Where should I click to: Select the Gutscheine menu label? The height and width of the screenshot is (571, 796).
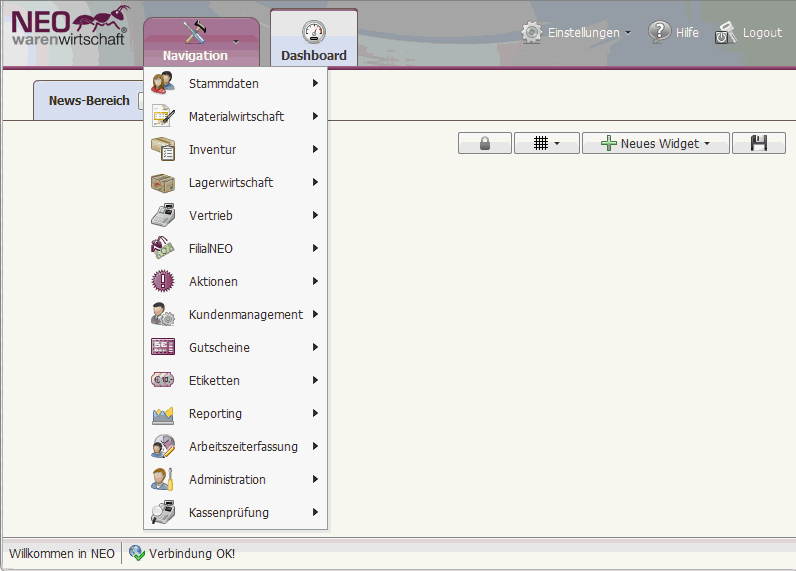219,348
